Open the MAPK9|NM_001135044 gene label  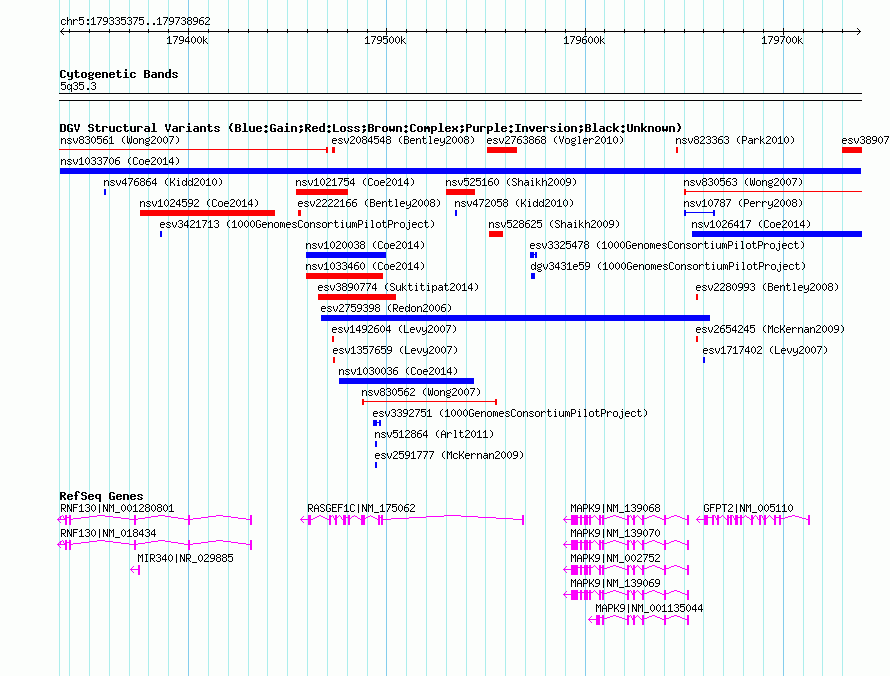tap(649, 608)
